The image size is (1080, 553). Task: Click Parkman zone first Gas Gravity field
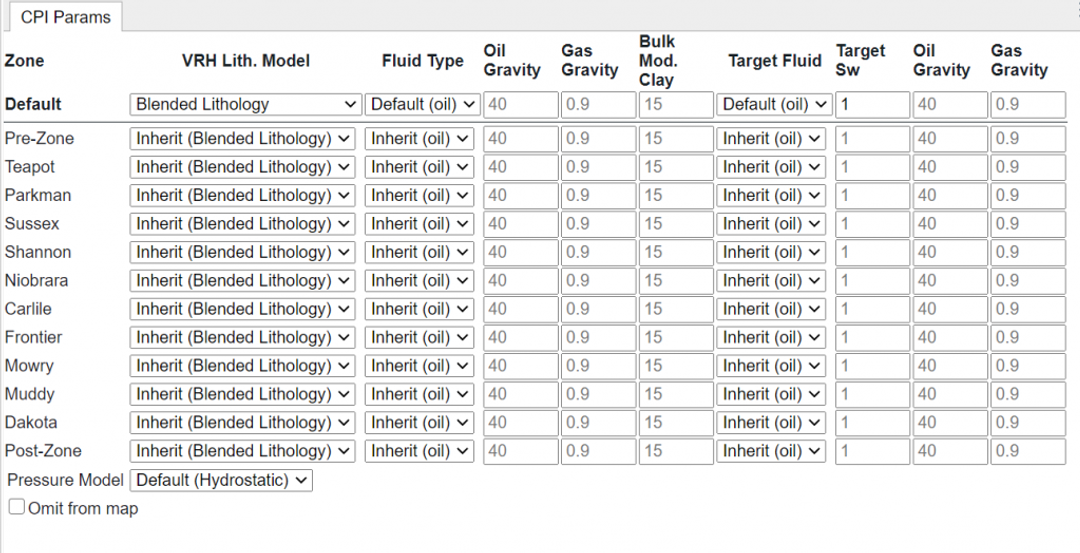click(x=599, y=196)
